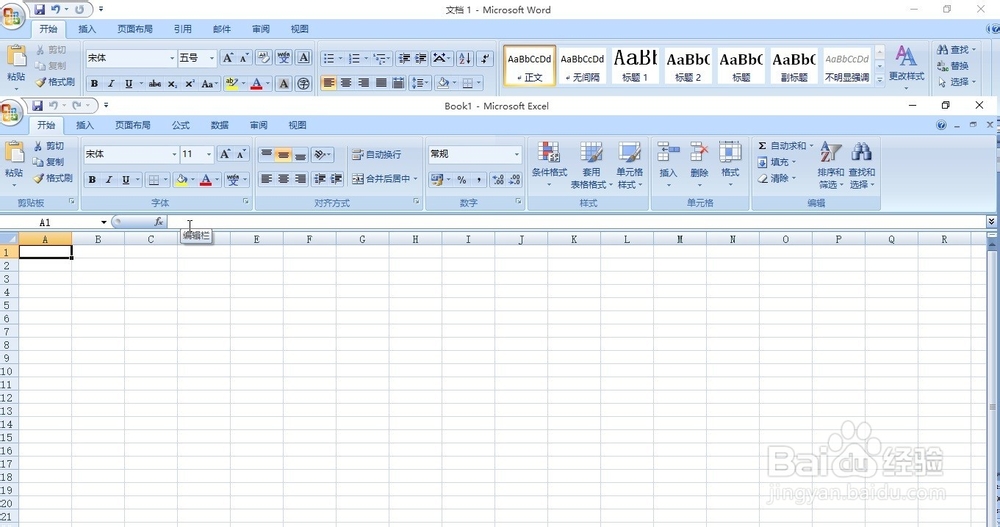Open Excel 公式 tab

tap(180, 125)
